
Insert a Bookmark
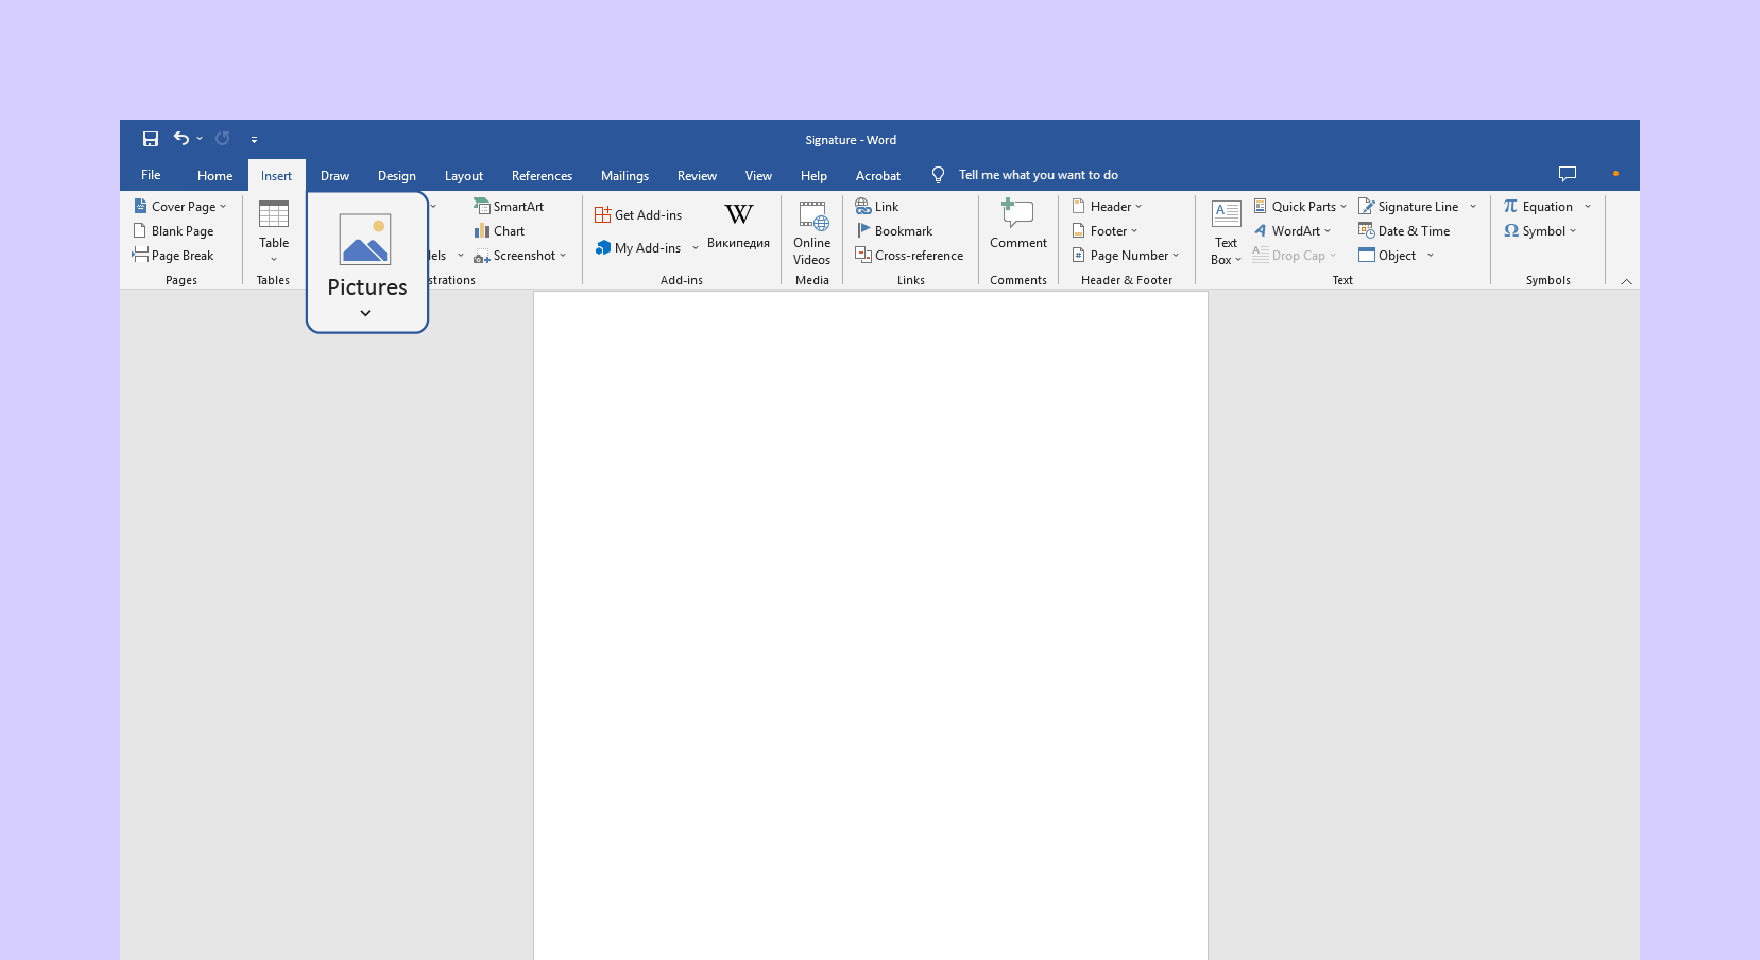(x=894, y=231)
